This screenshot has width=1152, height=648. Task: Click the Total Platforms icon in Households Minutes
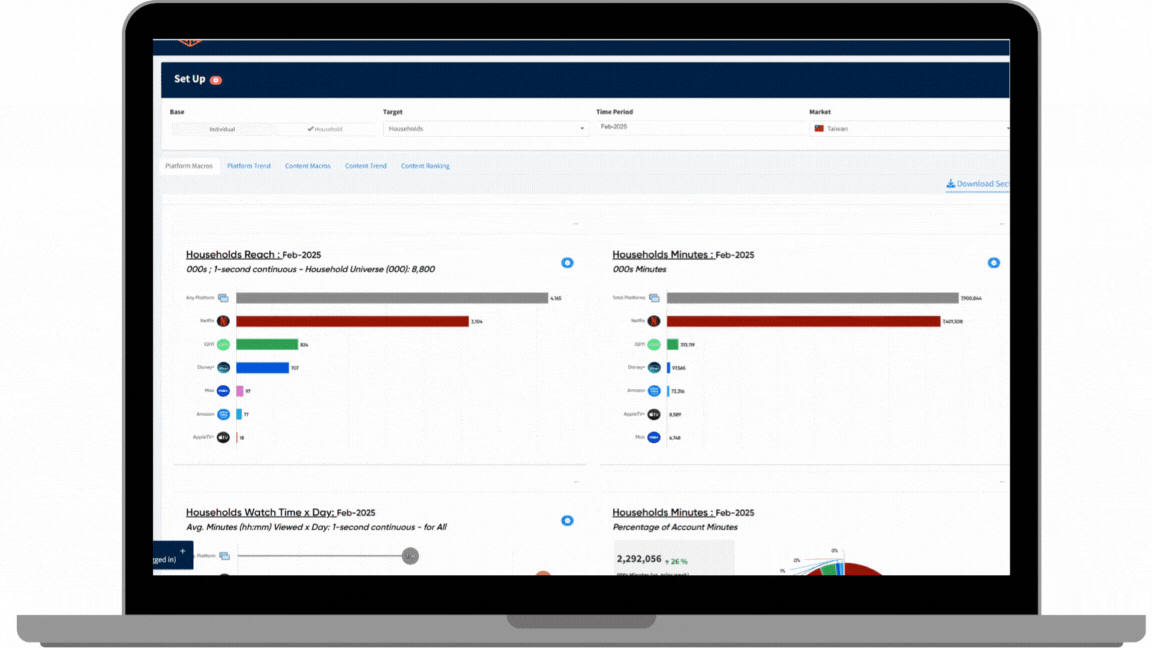point(654,298)
